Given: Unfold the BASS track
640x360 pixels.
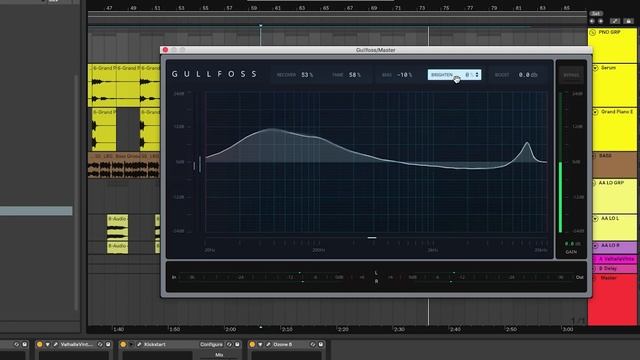Looking at the screenshot, I should [594, 156].
